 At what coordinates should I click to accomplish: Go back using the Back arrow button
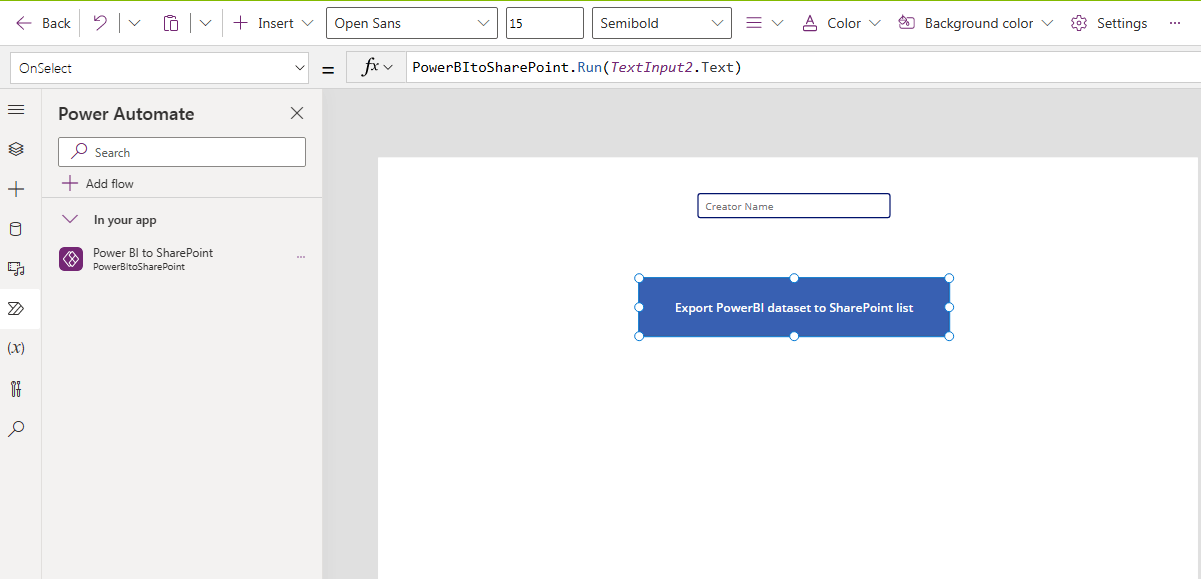tap(43, 23)
